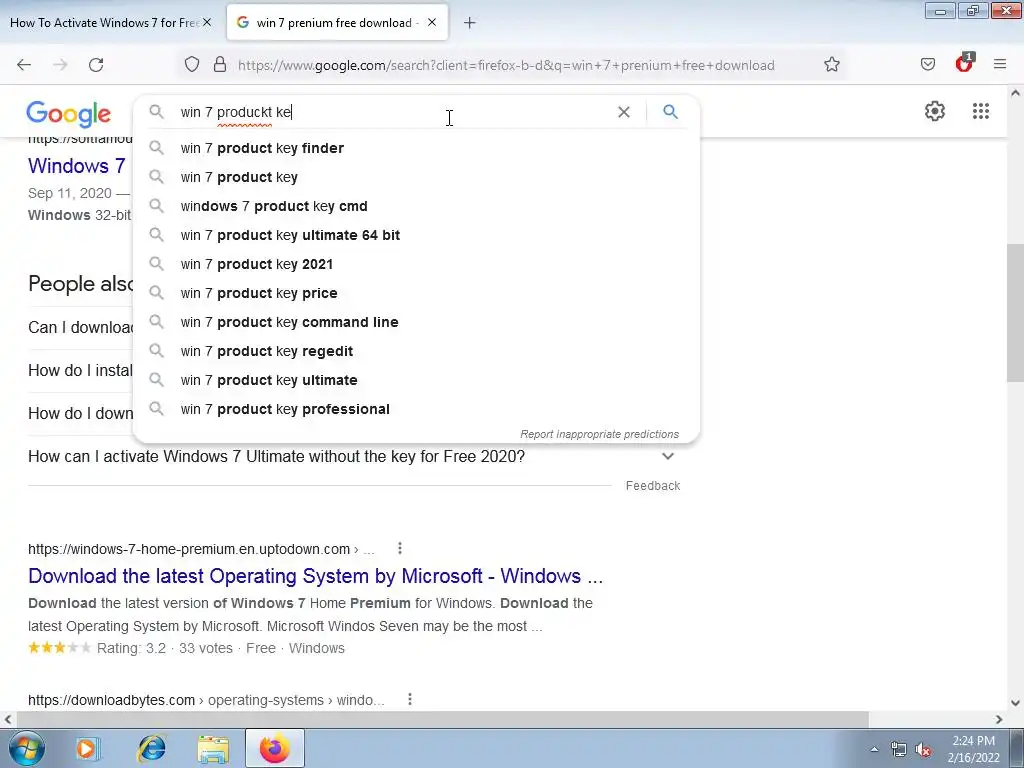Open the tracking protection shield icon

click(191, 65)
